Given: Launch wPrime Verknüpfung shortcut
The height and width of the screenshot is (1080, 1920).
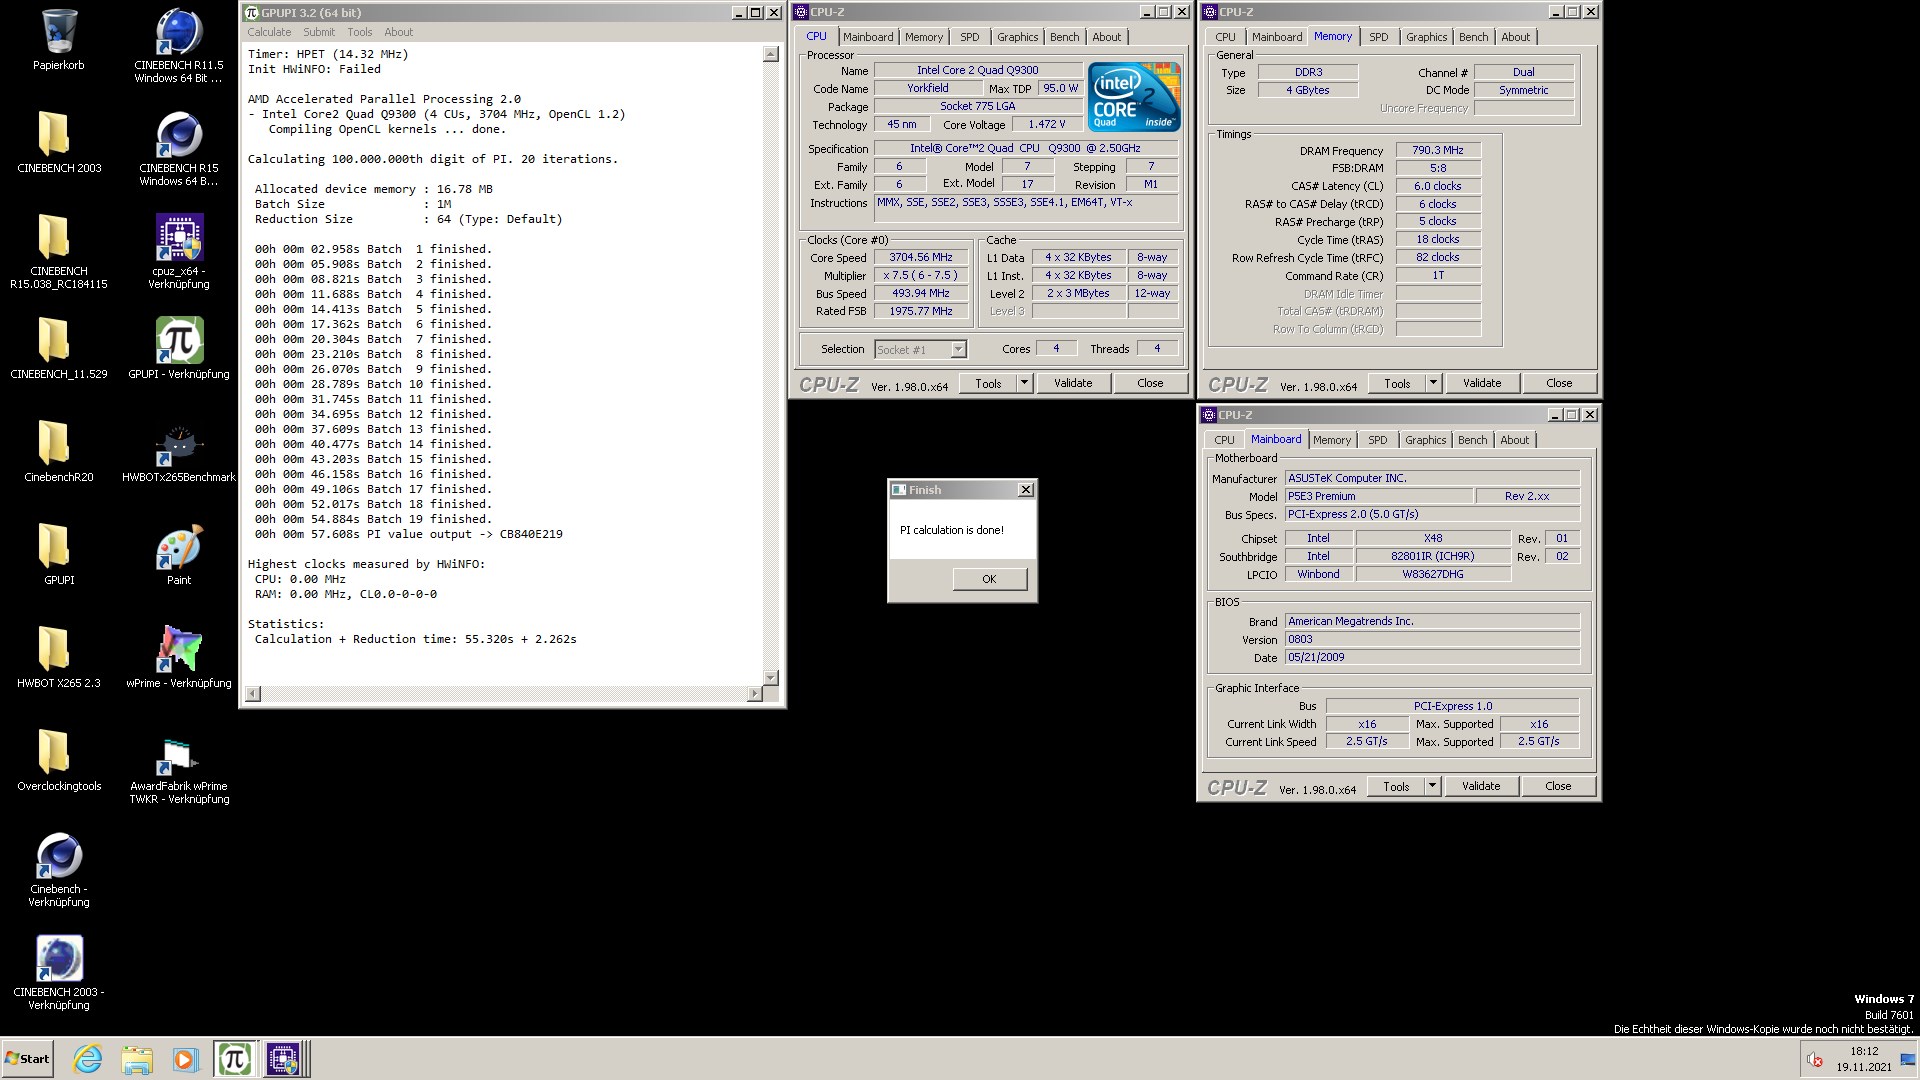Looking at the screenshot, I should point(179,657).
